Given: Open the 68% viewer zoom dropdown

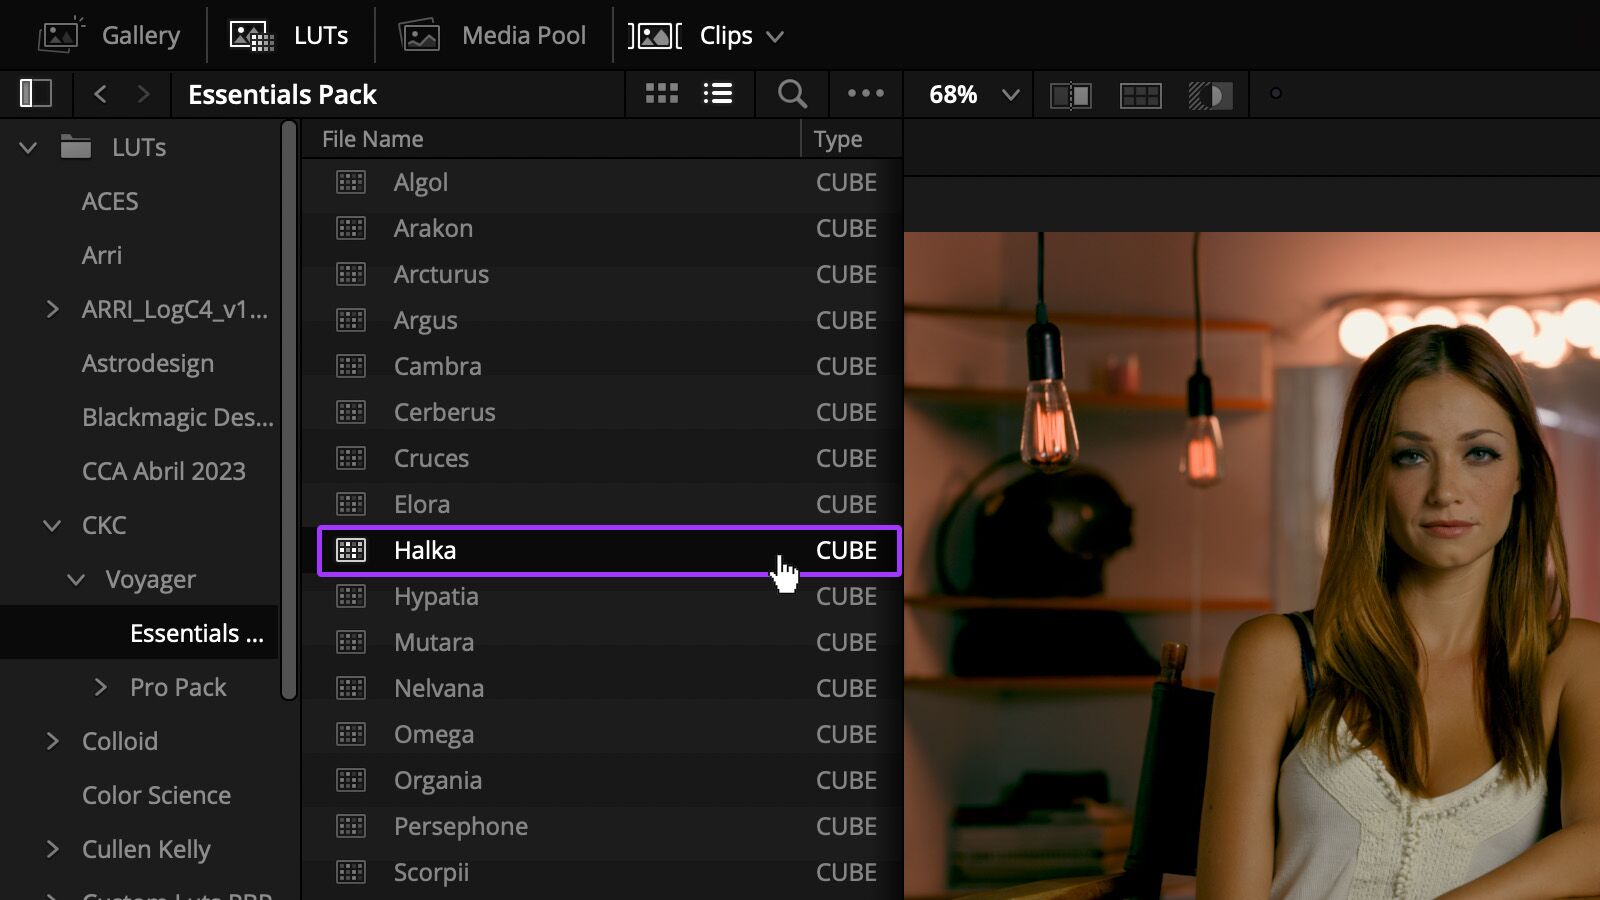Looking at the screenshot, I should pos(1010,95).
